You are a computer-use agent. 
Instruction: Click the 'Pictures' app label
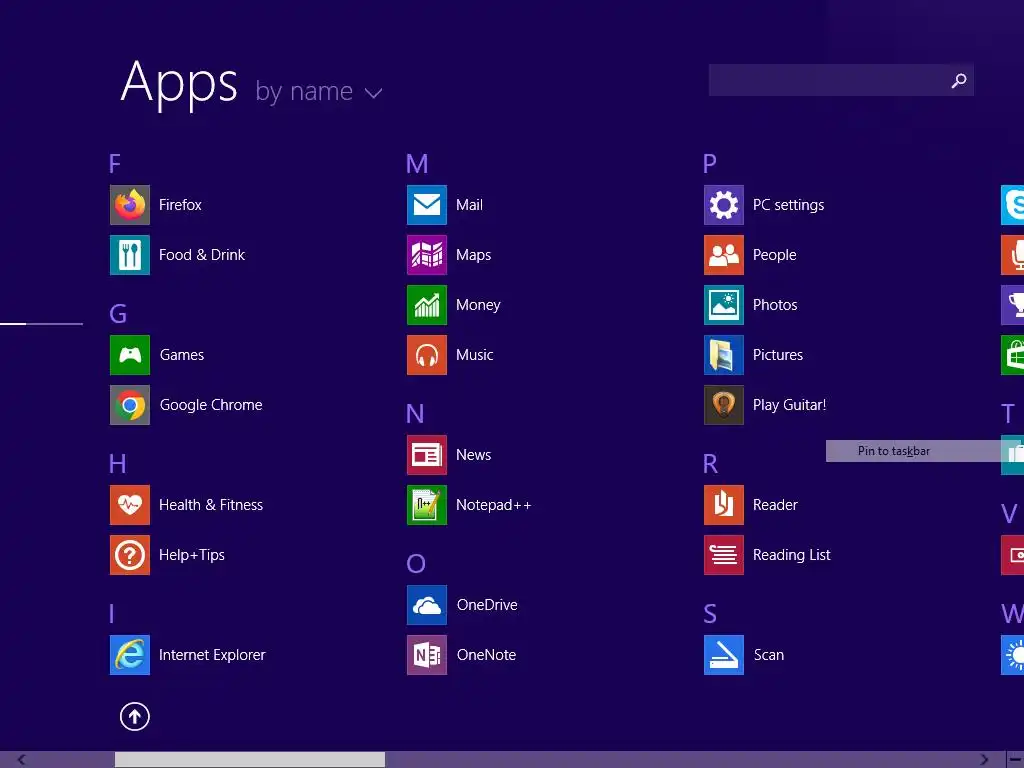tap(778, 355)
